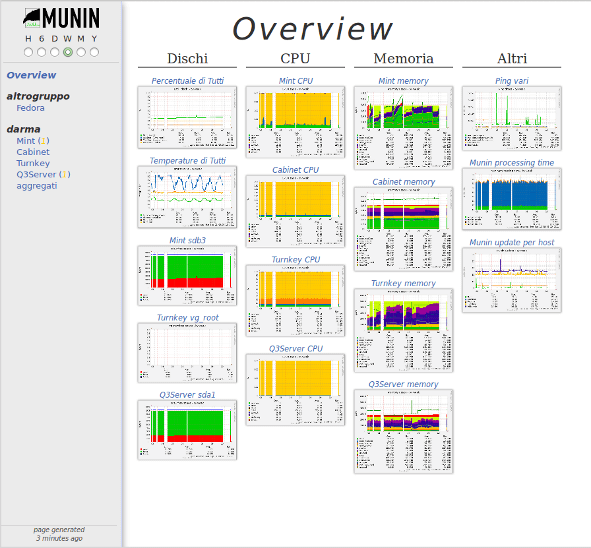The width and height of the screenshot is (591, 548).
Task: Open the aggregati sidebar entry
Action: (x=37, y=186)
